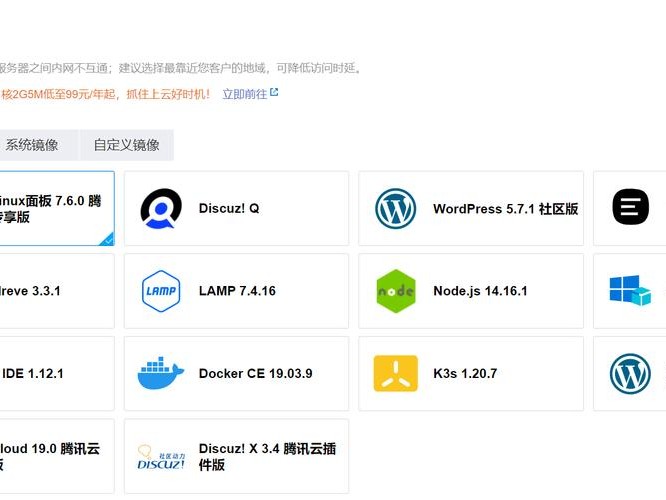Open the 立即前往 link
This screenshot has height=500, width=666.
pos(245,94)
